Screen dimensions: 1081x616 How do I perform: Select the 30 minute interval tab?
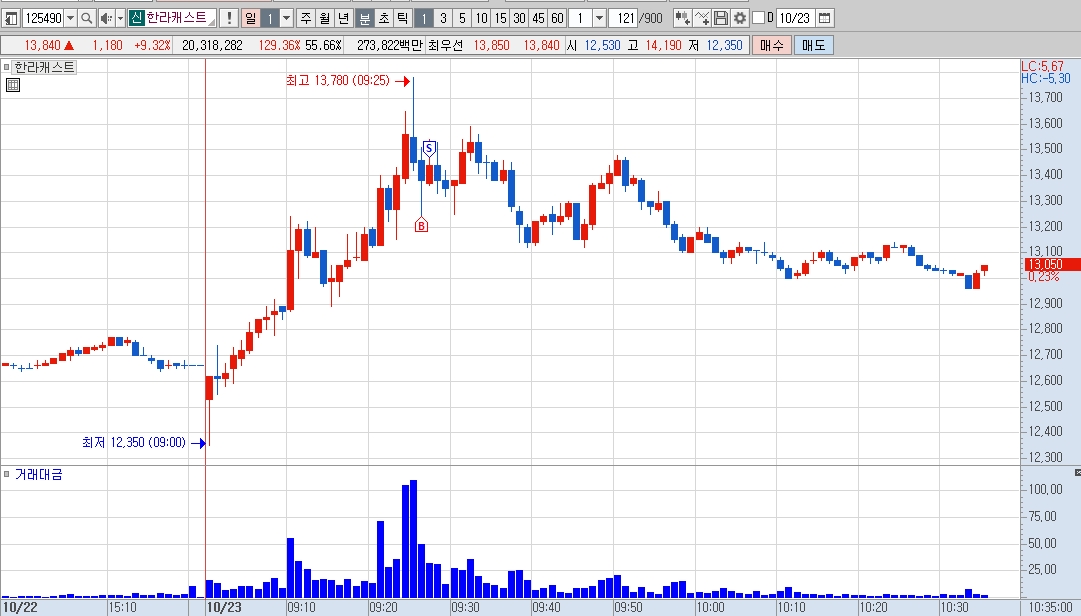pos(519,18)
